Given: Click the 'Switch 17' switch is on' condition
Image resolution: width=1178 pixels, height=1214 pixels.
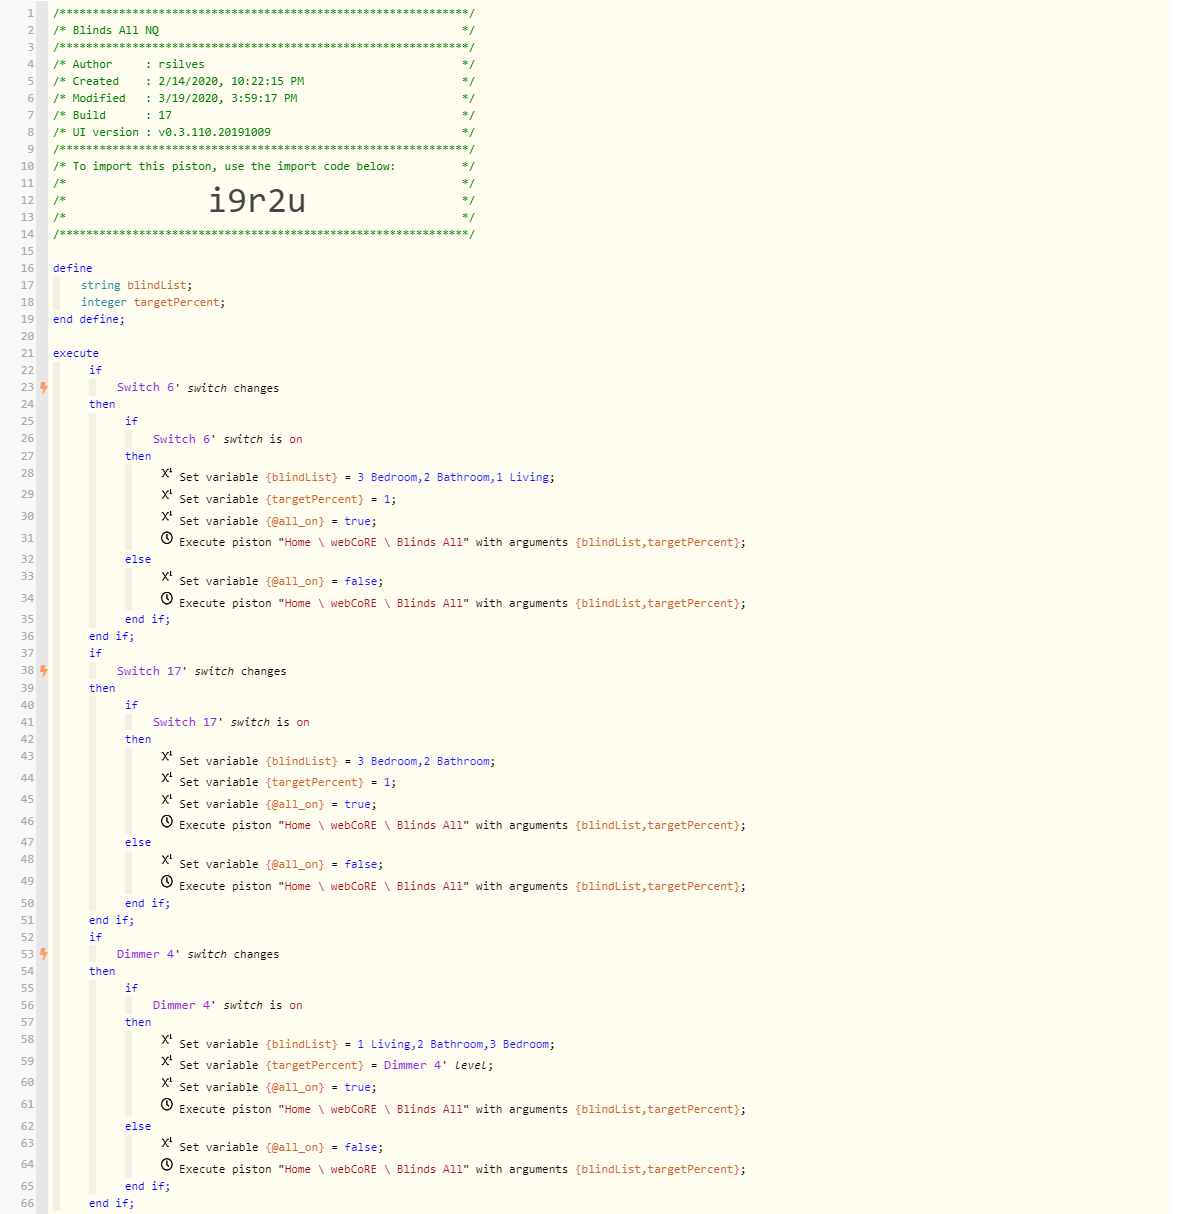Looking at the screenshot, I should coord(231,722).
